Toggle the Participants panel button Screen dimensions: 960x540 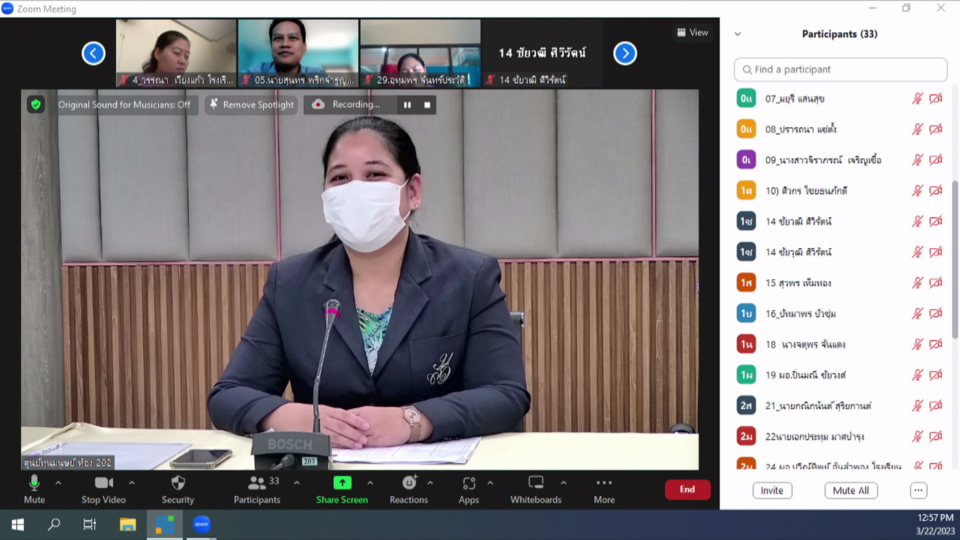(257, 489)
